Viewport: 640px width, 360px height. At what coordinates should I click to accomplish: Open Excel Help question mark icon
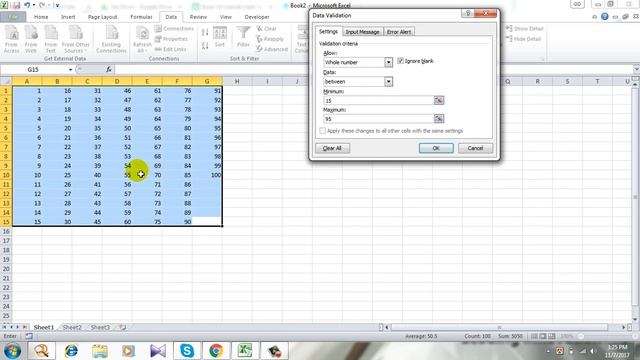point(605,17)
